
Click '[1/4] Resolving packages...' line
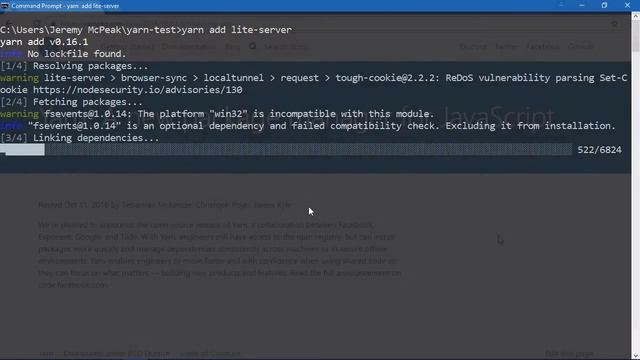pyautogui.click(x=74, y=66)
